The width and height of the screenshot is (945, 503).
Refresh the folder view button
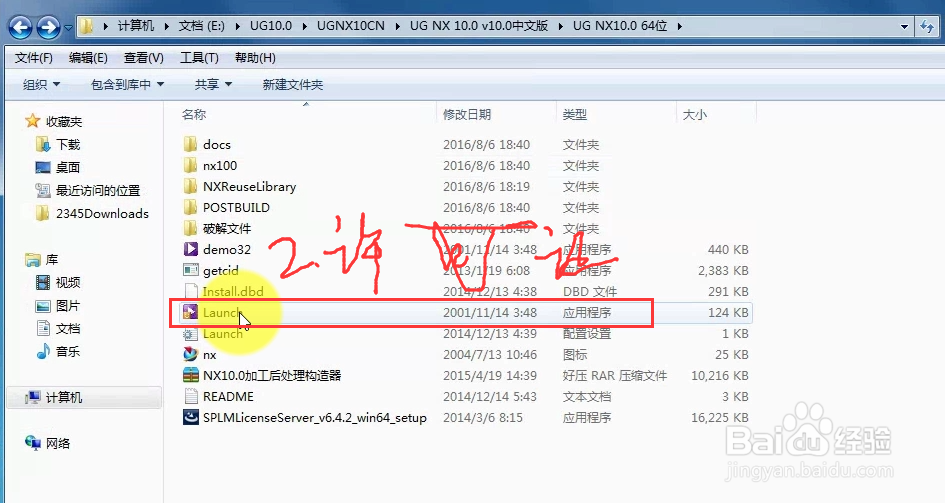tap(927, 27)
